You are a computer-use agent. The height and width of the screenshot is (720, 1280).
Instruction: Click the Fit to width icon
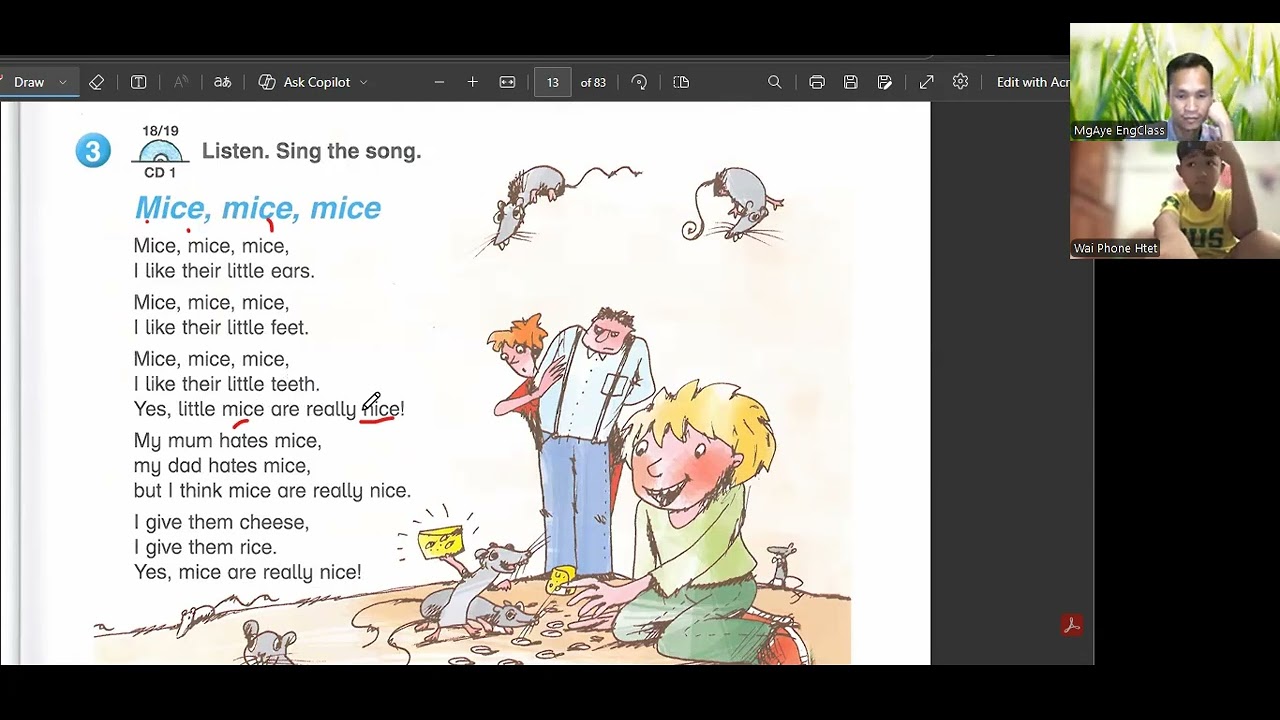click(507, 82)
